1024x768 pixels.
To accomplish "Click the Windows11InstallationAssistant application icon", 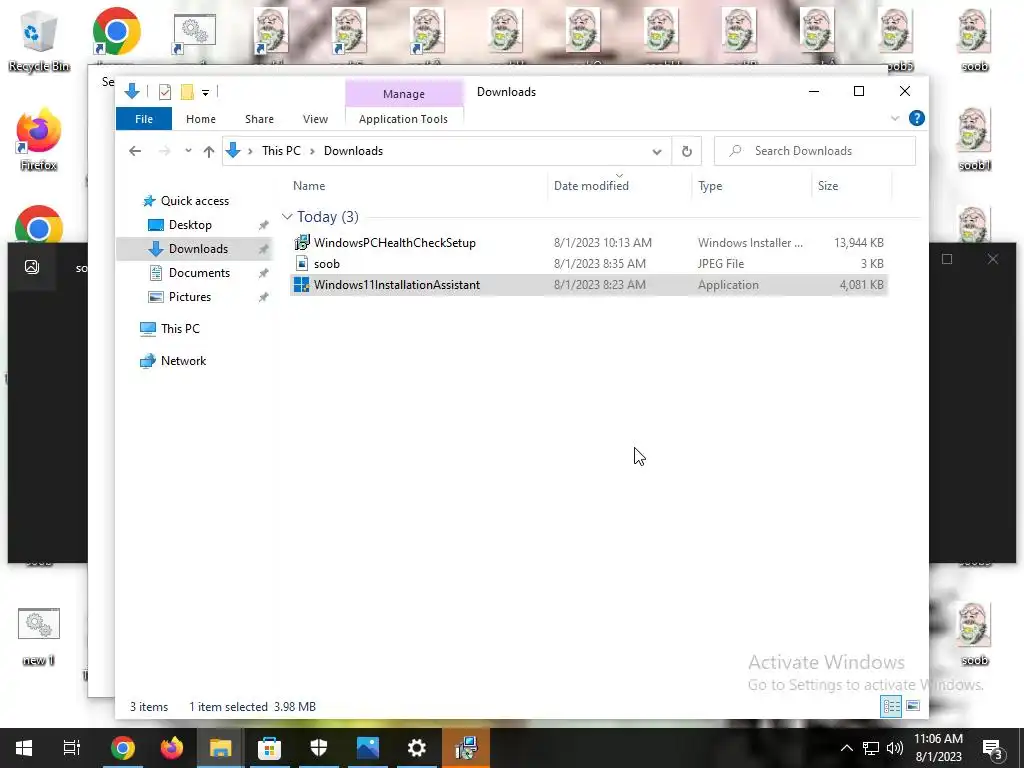I will [x=302, y=285].
